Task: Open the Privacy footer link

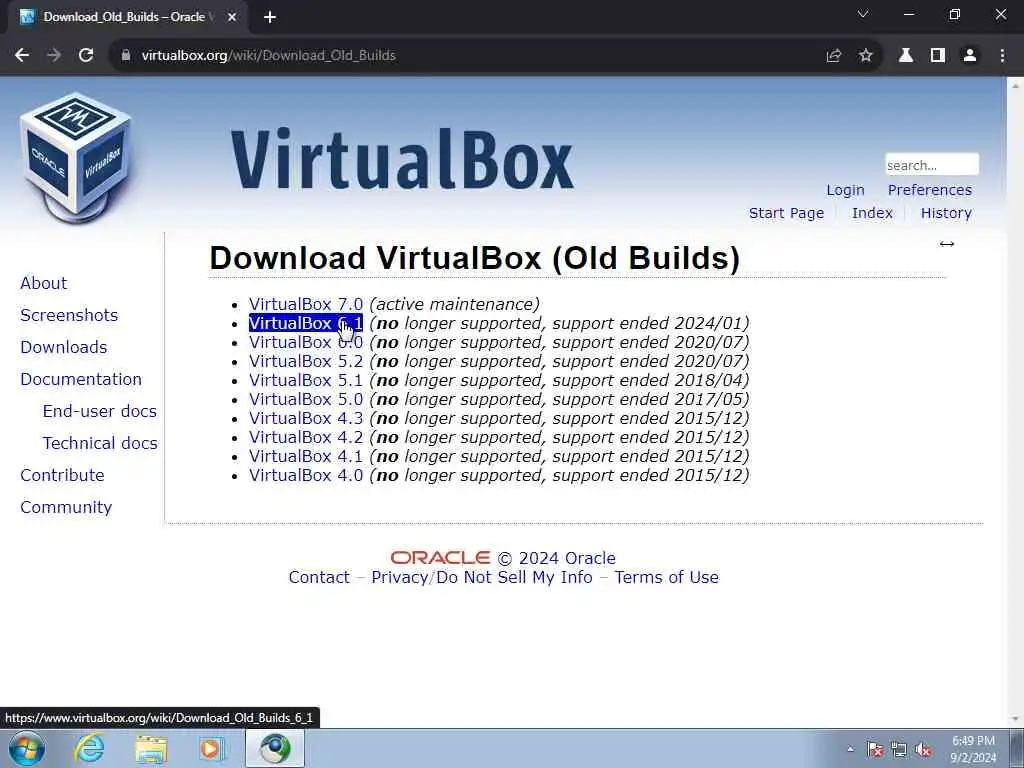Action: [x=399, y=577]
